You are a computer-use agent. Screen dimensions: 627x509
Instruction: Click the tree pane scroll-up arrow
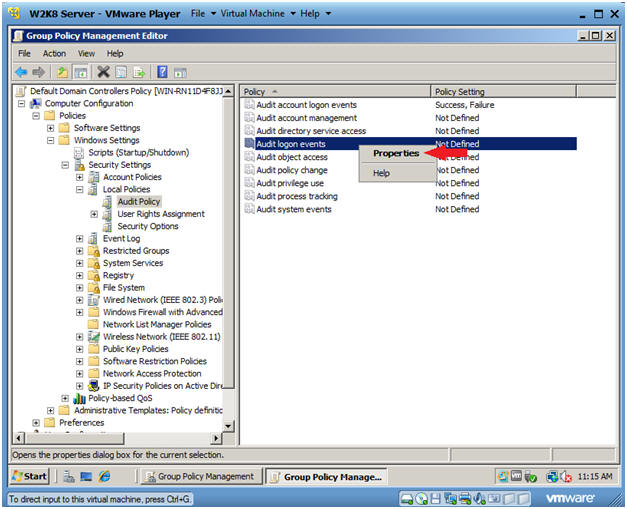[x=228, y=92]
